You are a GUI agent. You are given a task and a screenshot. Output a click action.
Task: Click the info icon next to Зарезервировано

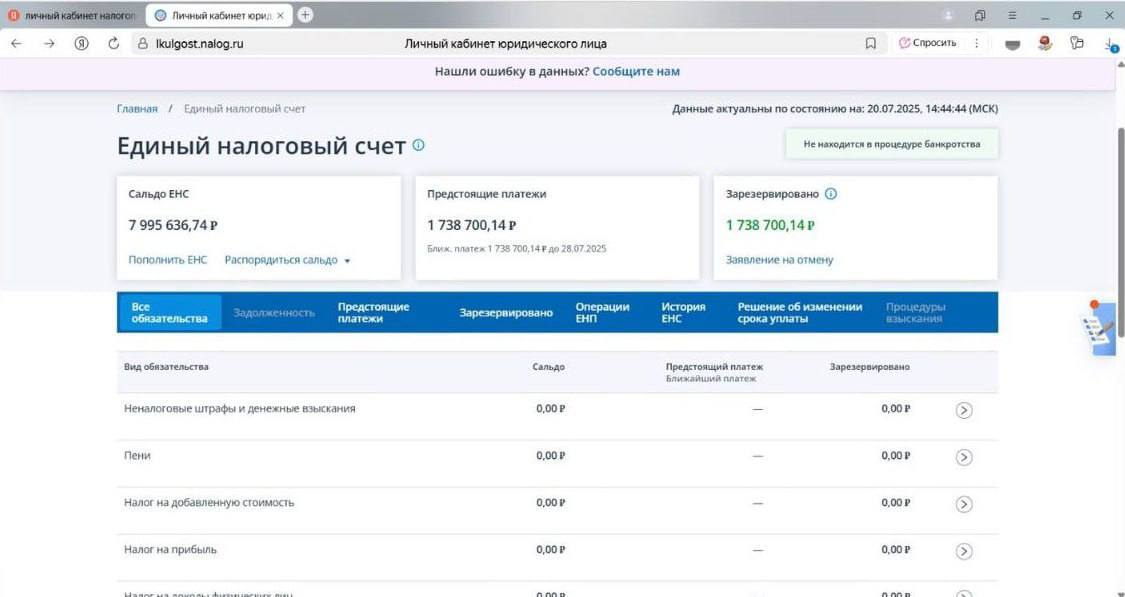pyautogui.click(x=830, y=194)
